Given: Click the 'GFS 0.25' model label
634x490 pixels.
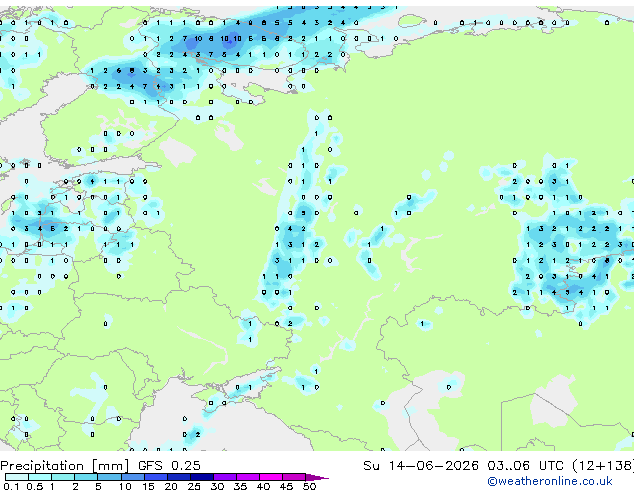Looking at the screenshot, I should (169, 466).
